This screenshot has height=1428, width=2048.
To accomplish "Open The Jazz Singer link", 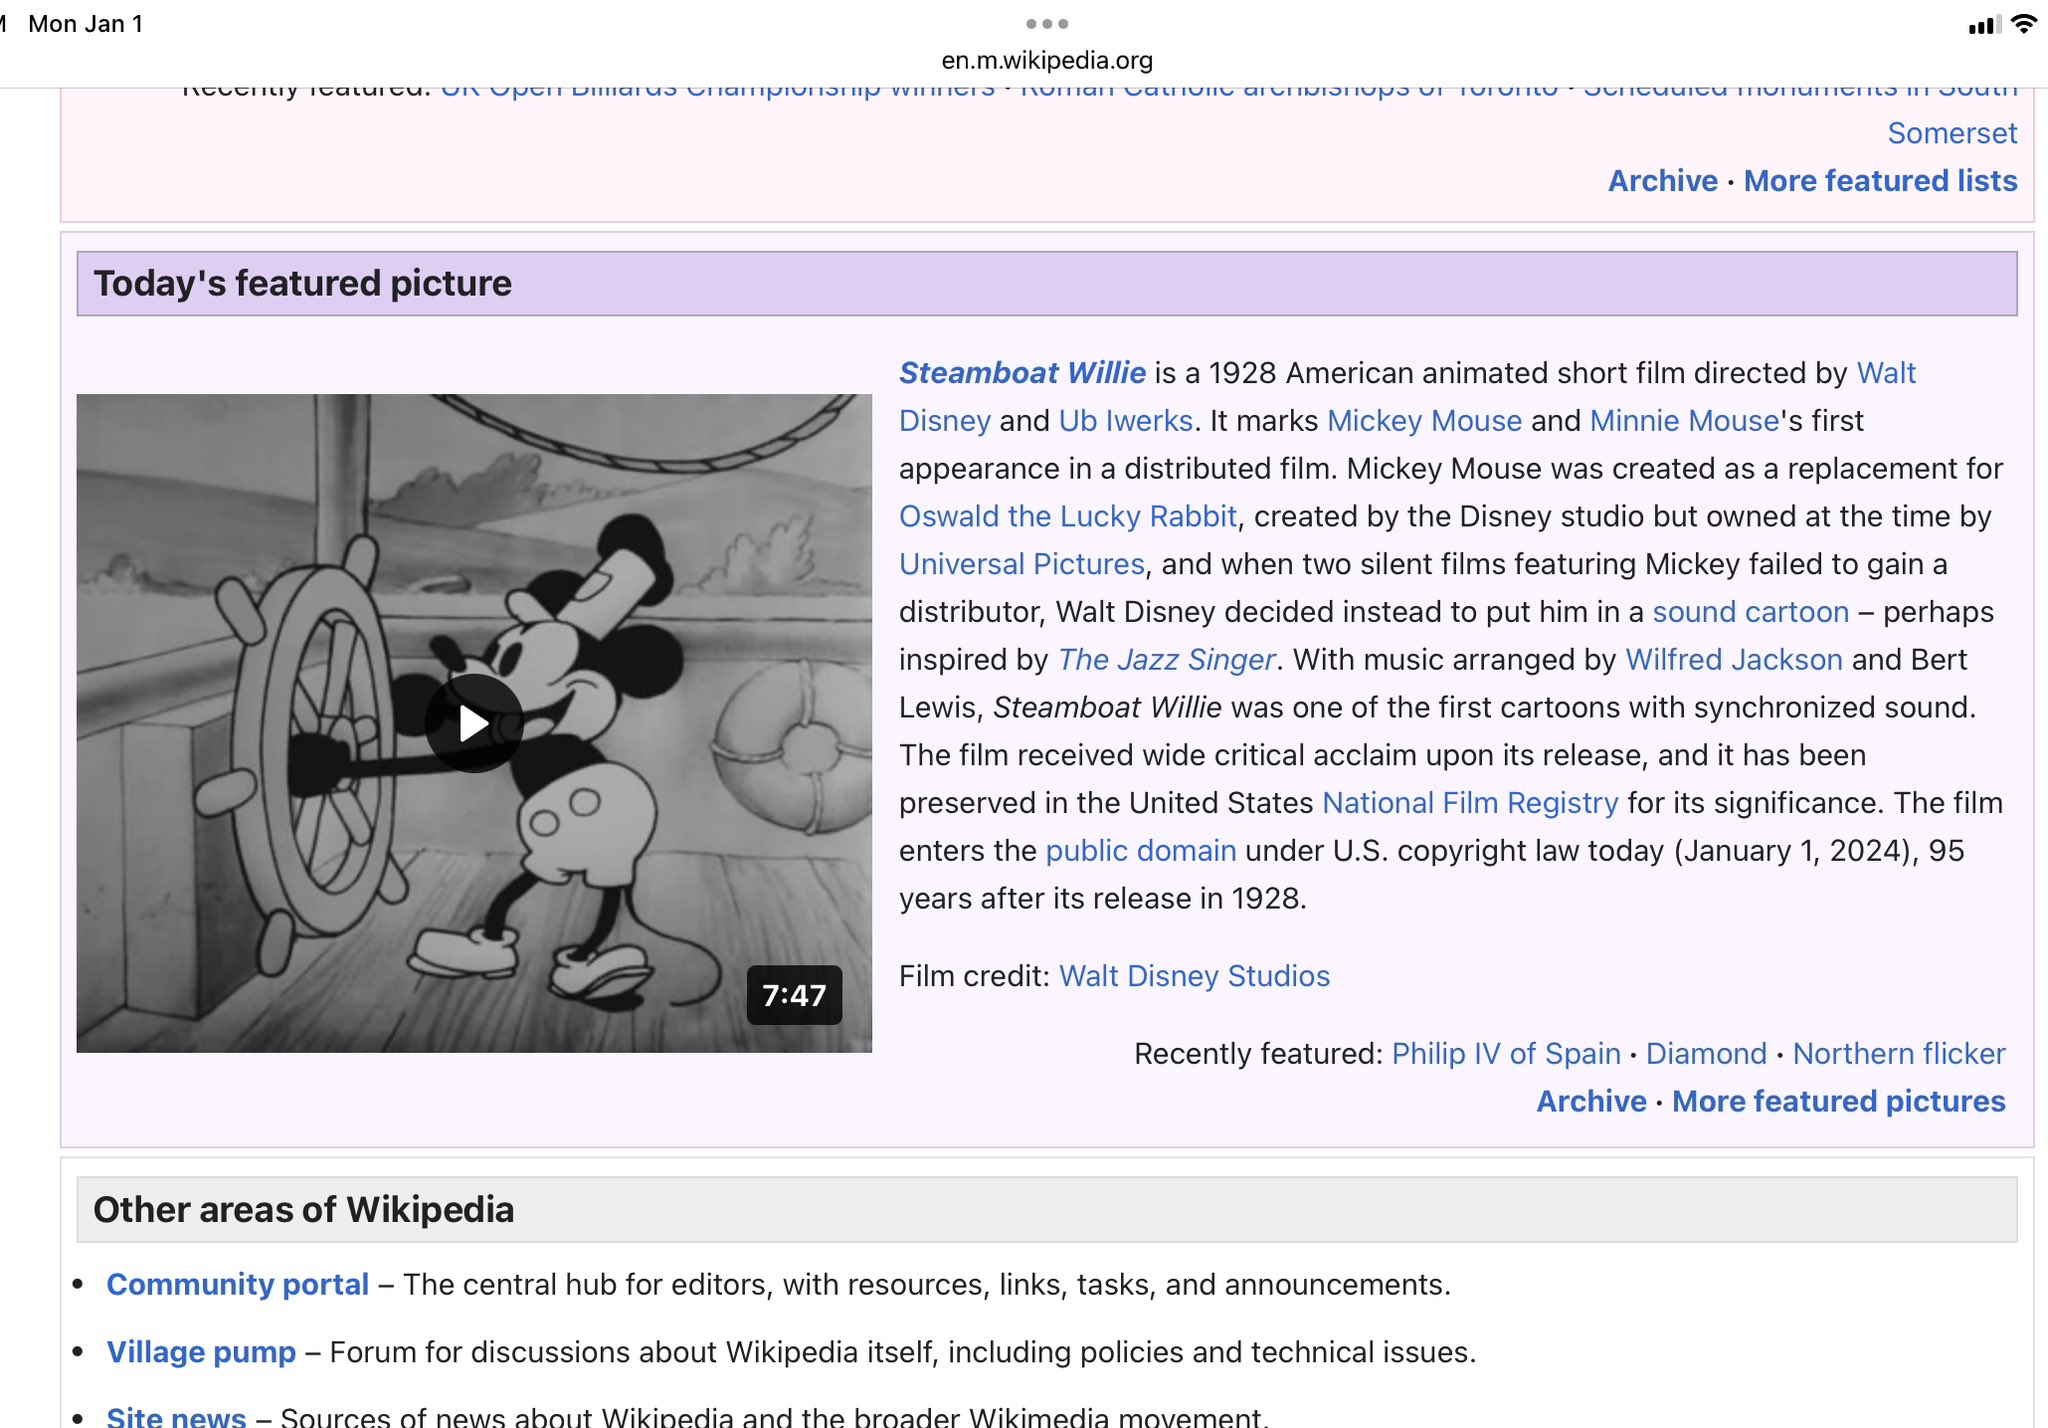I will click(1167, 660).
